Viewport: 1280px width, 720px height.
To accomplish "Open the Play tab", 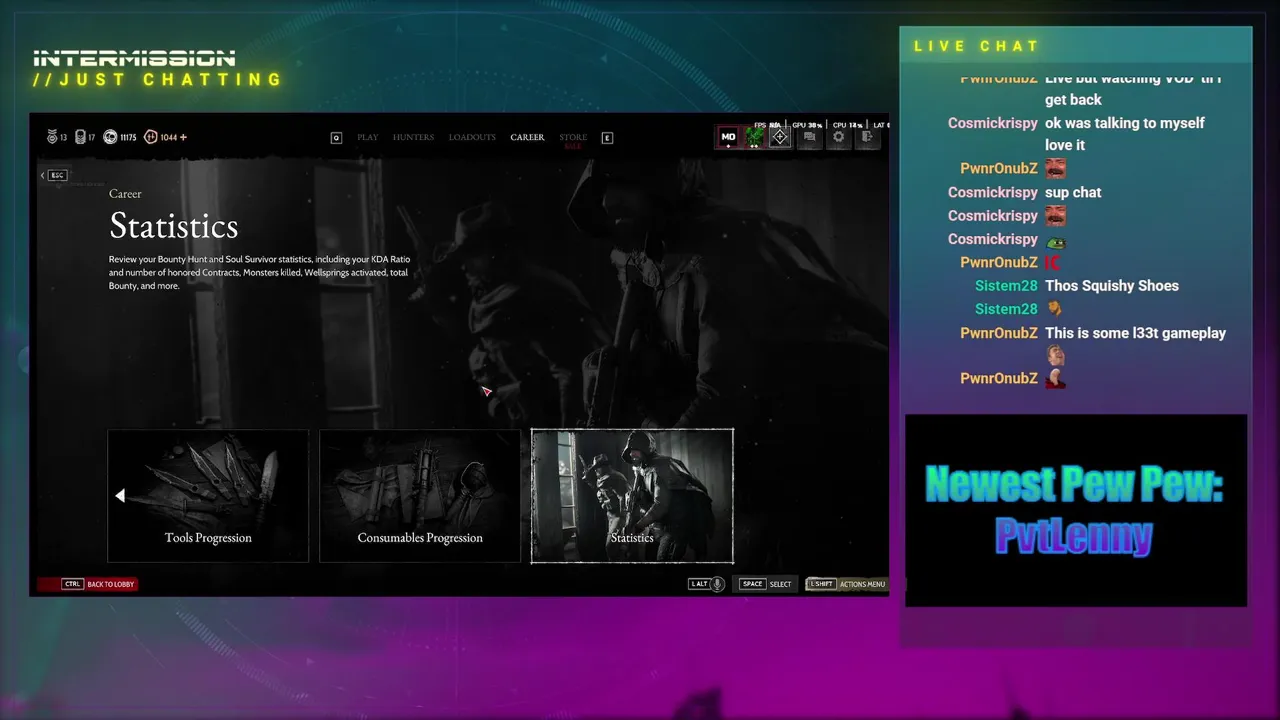I will (x=368, y=137).
